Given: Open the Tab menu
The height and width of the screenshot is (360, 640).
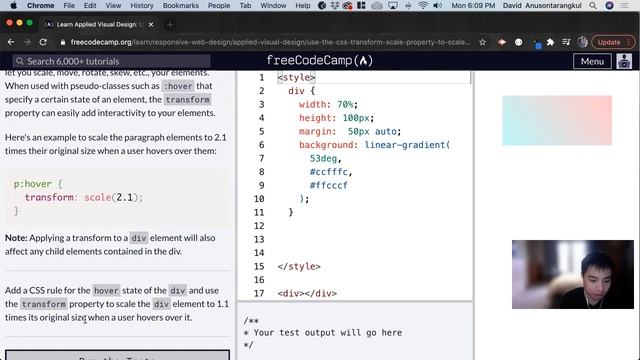Looking at the screenshot, I should point(245,5).
